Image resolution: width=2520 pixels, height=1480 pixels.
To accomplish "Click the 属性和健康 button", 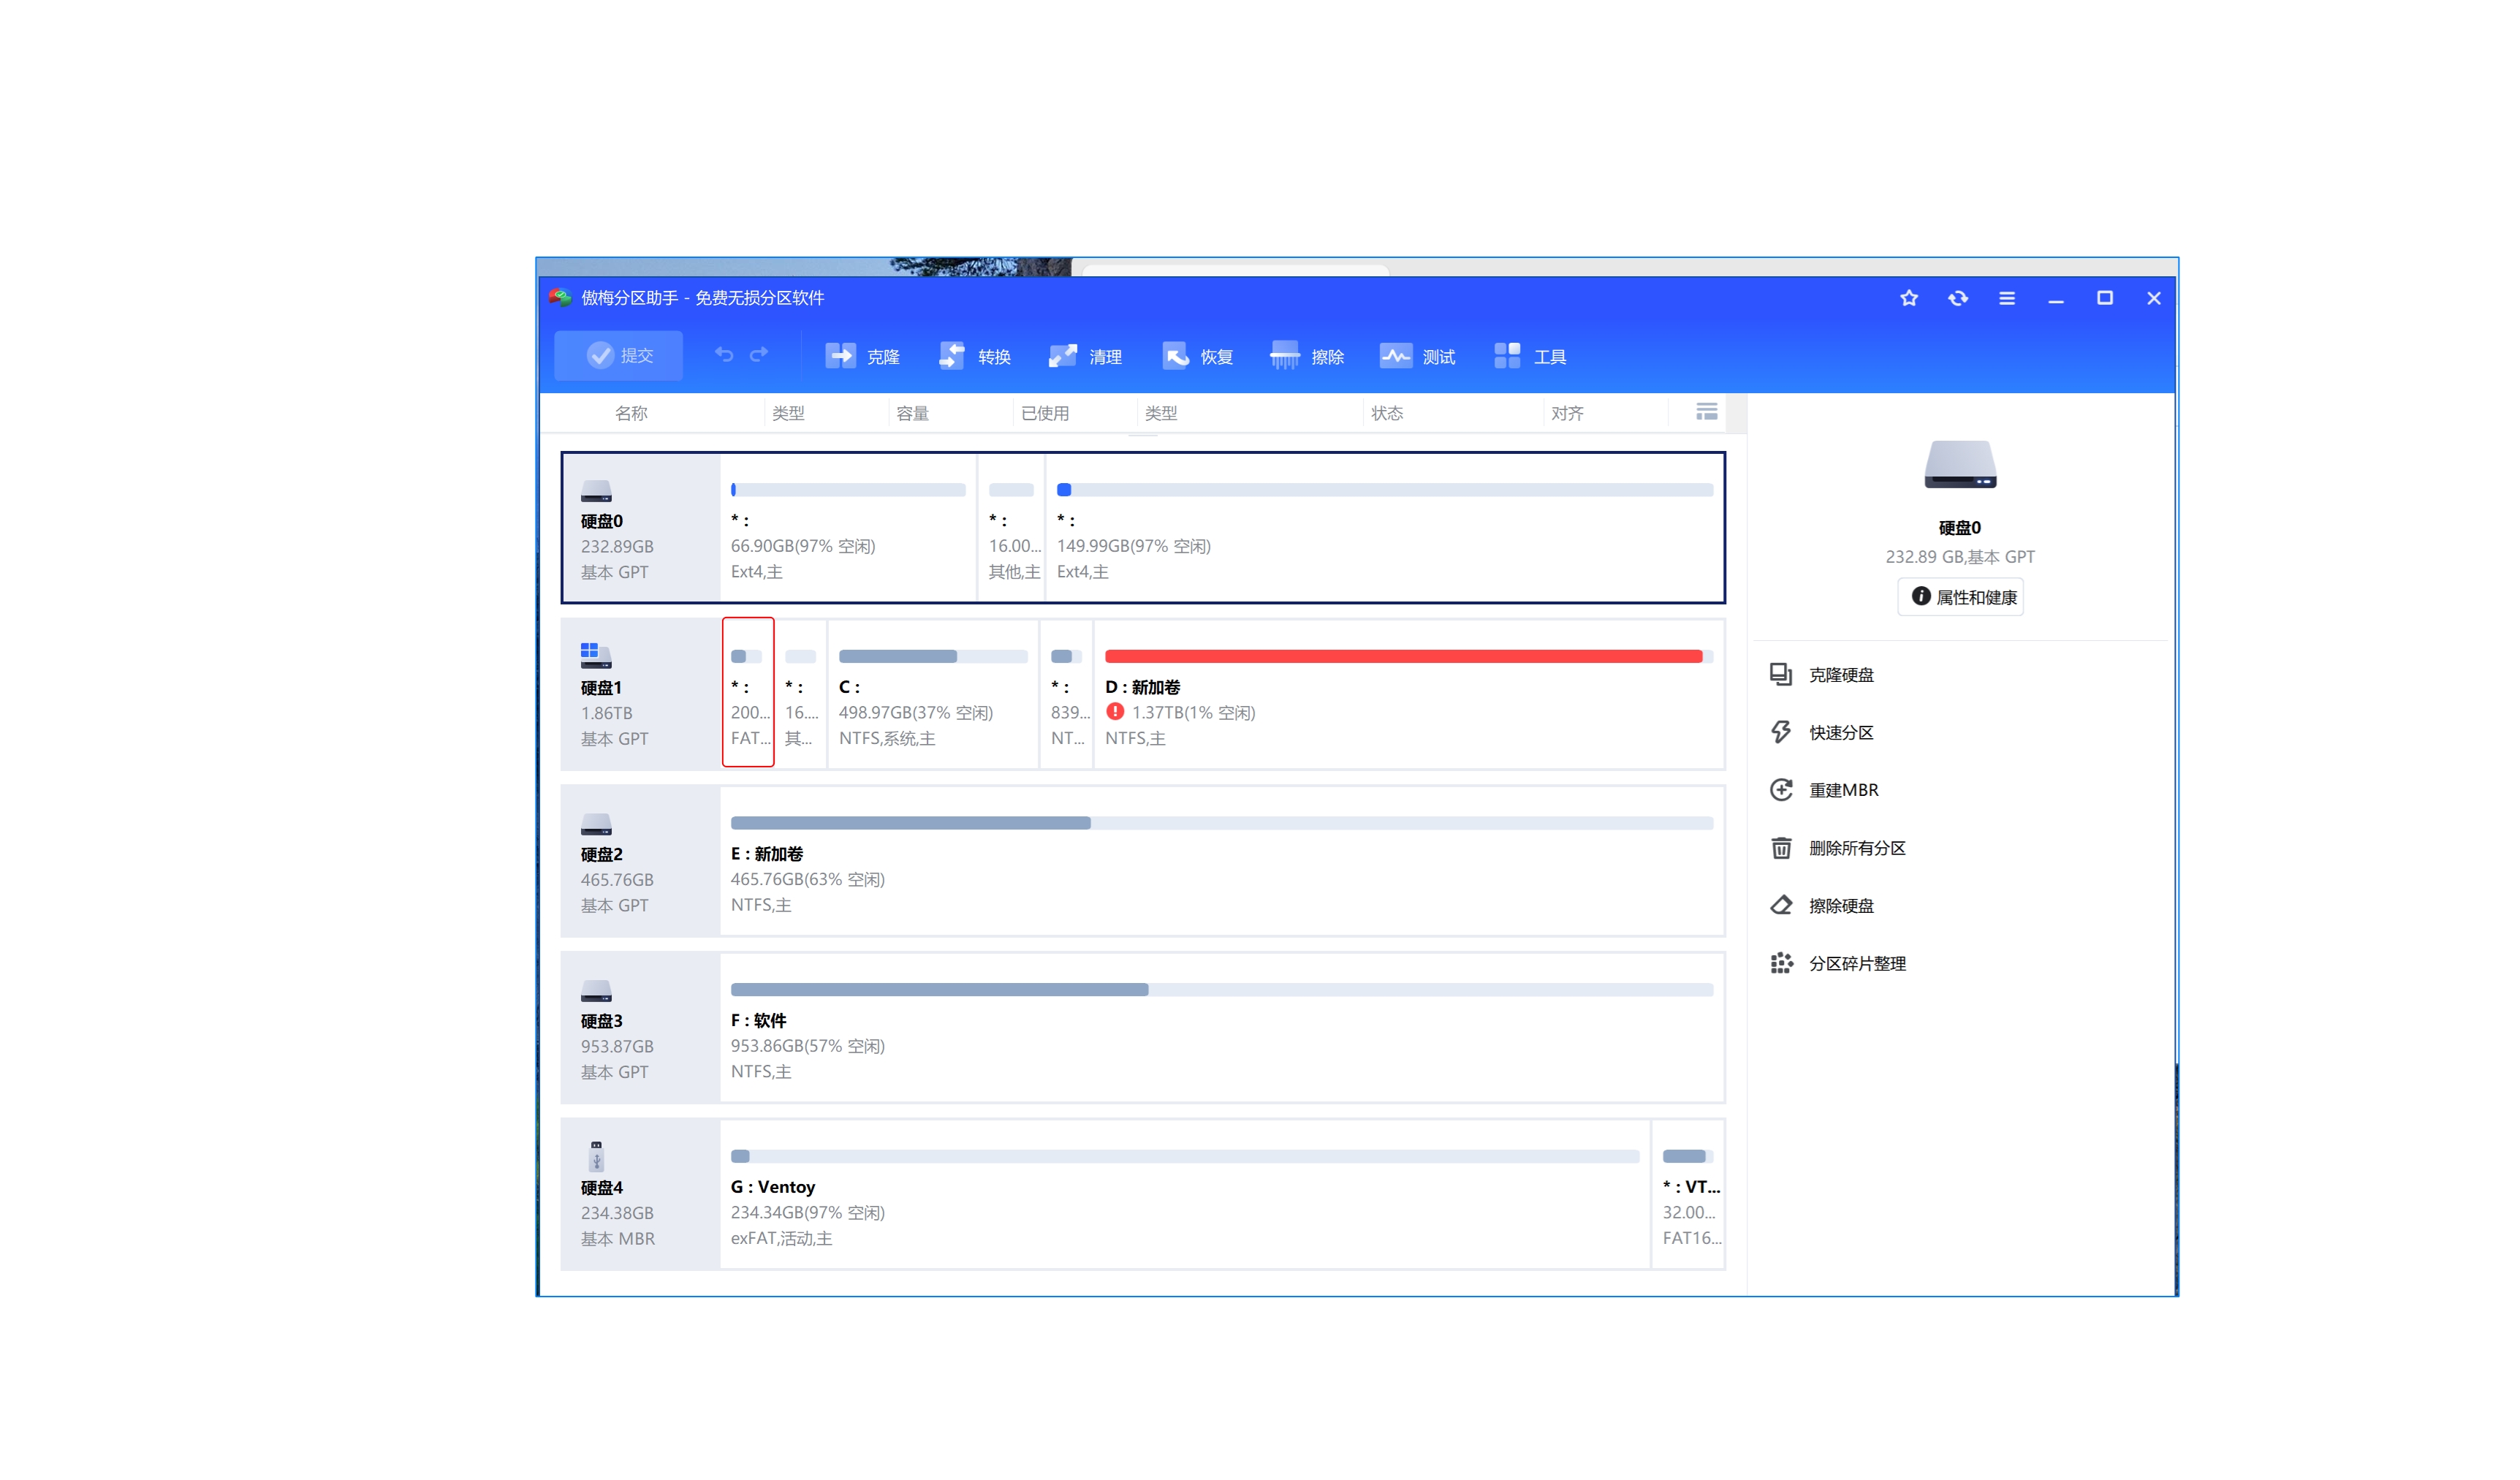I will coord(1961,597).
